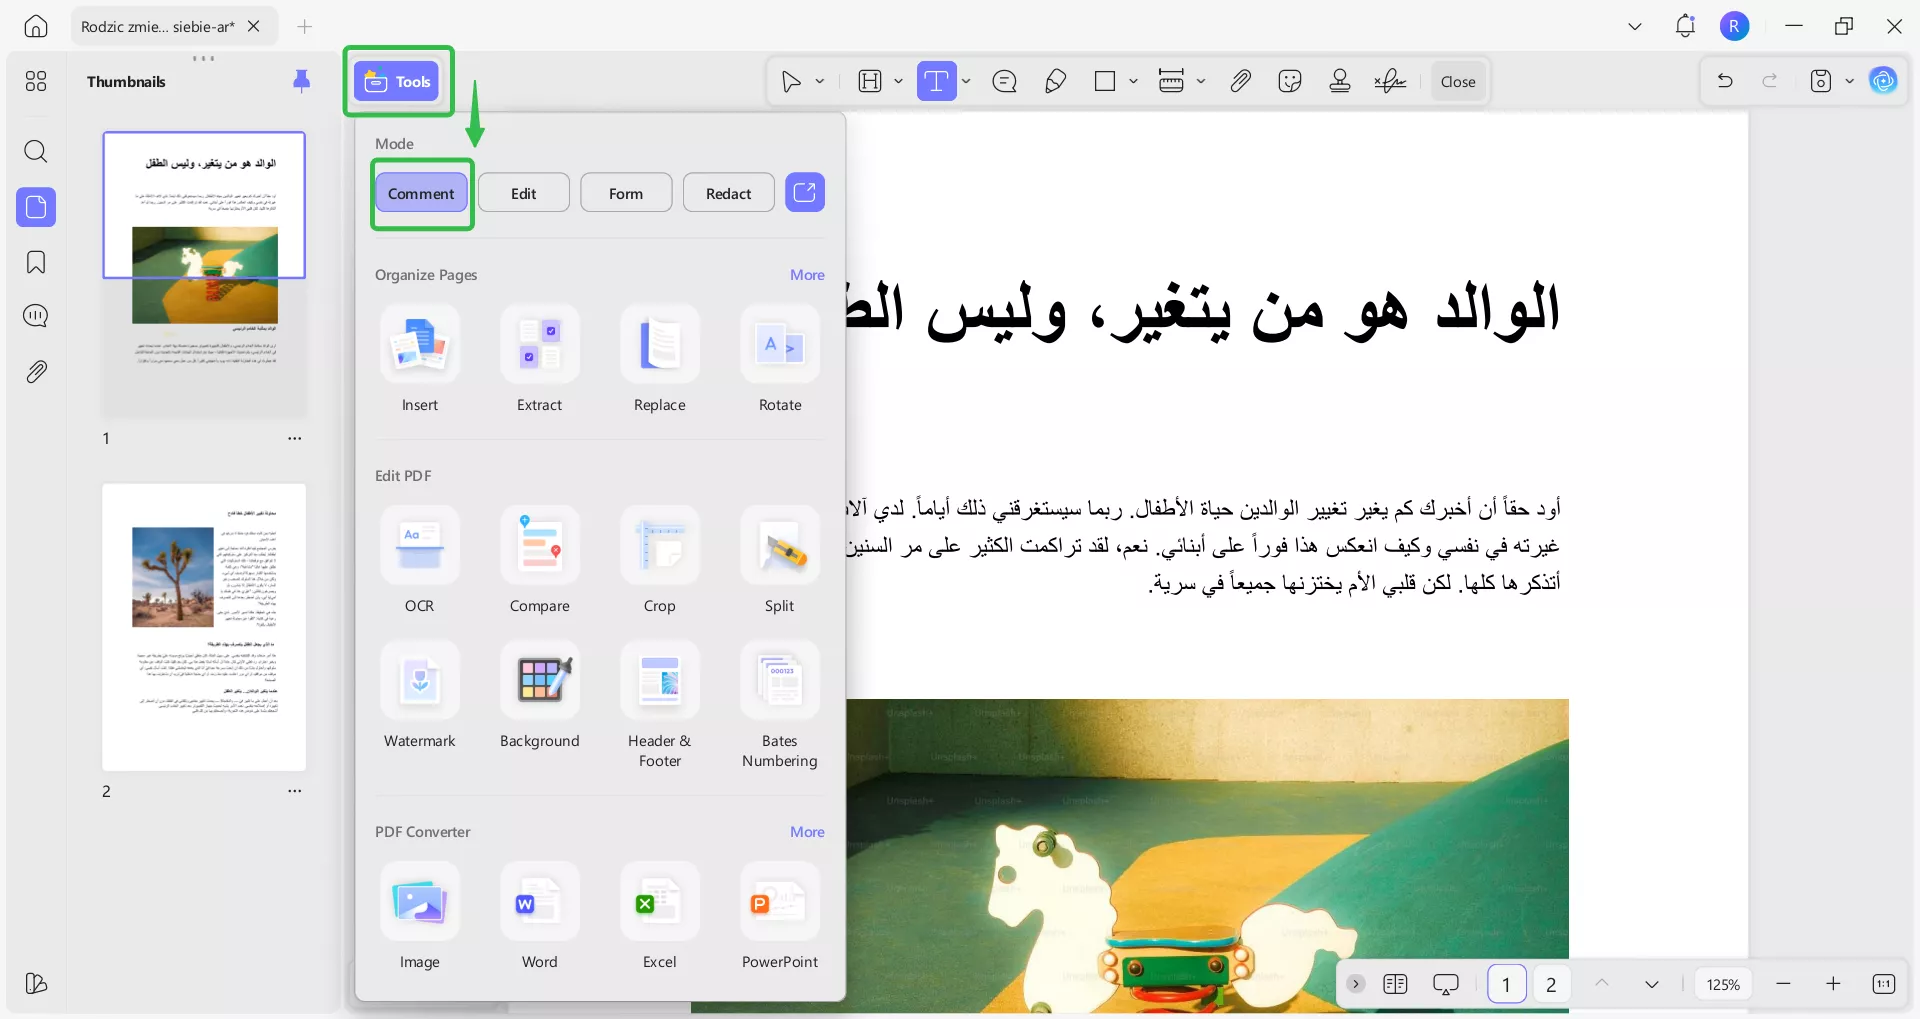This screenshot has height=1019, width=1920.
Task: Select the Text comment tool
Action: [938, 81]
